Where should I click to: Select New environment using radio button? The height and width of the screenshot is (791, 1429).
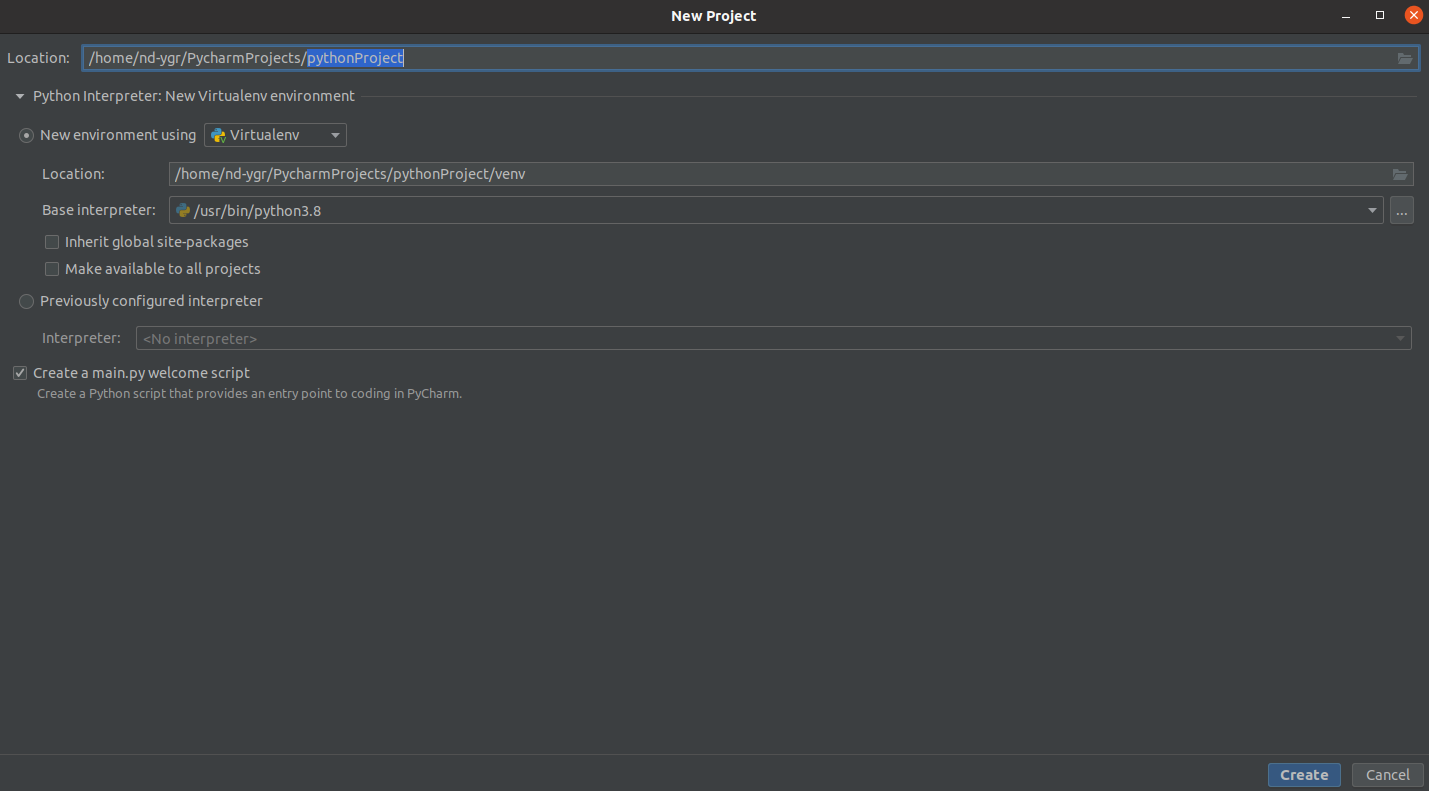(x=27, y=135)
